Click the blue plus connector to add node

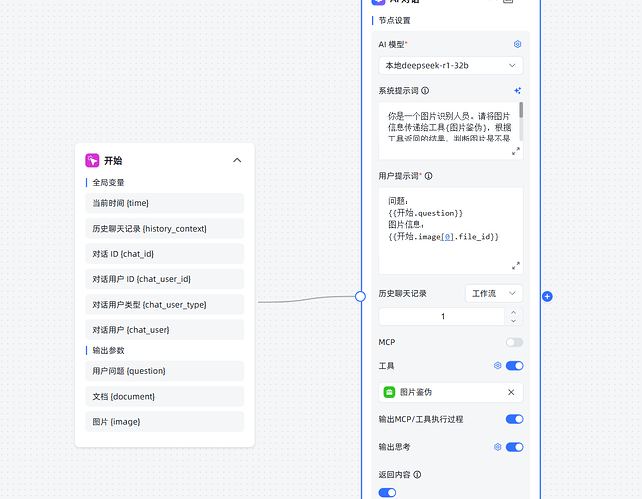pos(547,296)
